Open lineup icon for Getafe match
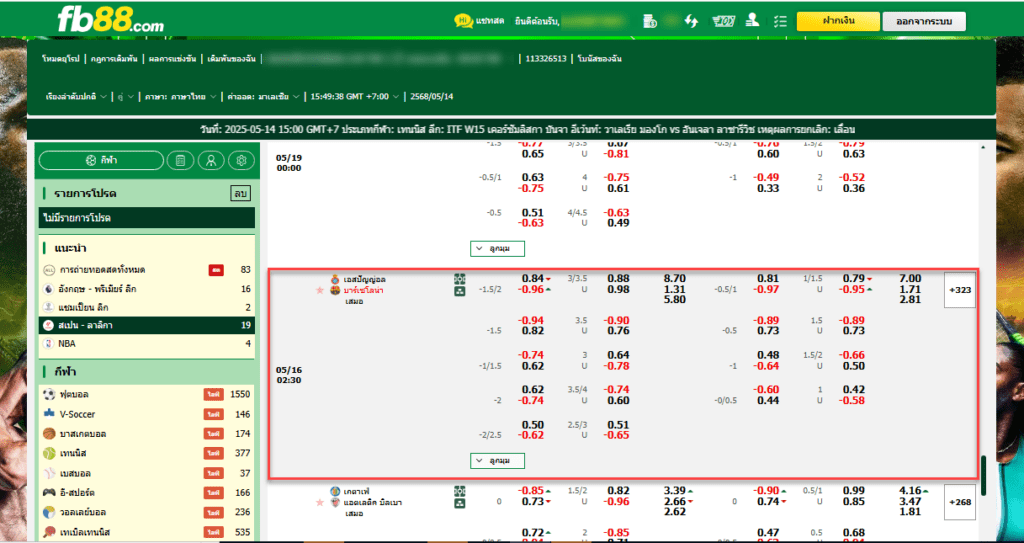Screen dimensions: 1024x543 point(460,490)
